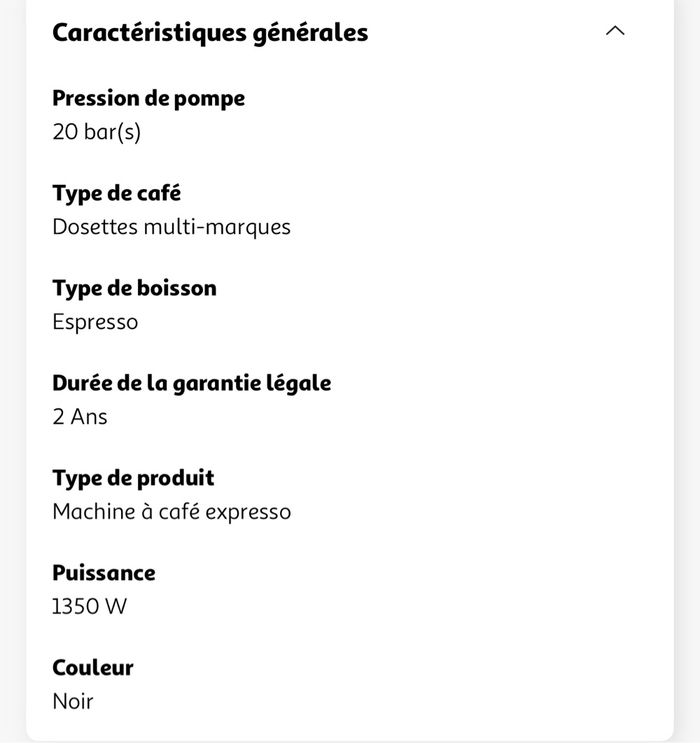The image size is (700, 743).
Task: Select the 'Type de café' label
Action: coord(116,193)
